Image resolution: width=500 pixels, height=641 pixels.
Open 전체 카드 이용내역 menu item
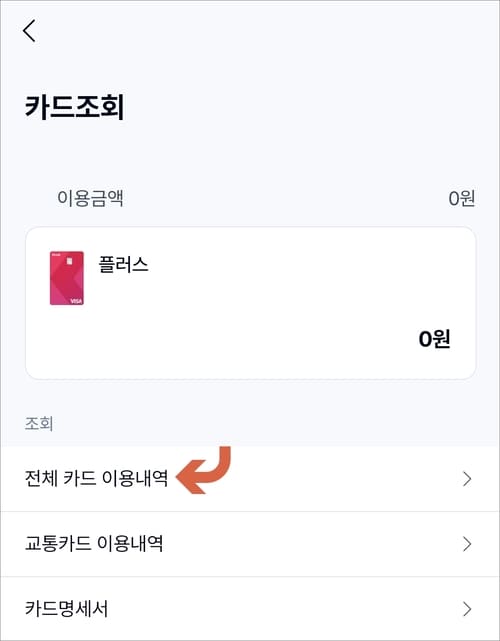coord(250,479)
